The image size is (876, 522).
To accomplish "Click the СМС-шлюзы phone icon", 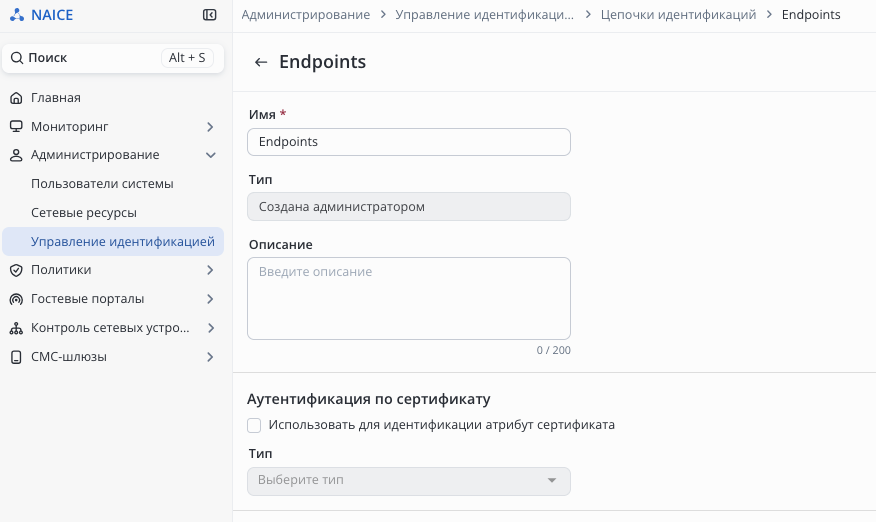I will 16,357.
